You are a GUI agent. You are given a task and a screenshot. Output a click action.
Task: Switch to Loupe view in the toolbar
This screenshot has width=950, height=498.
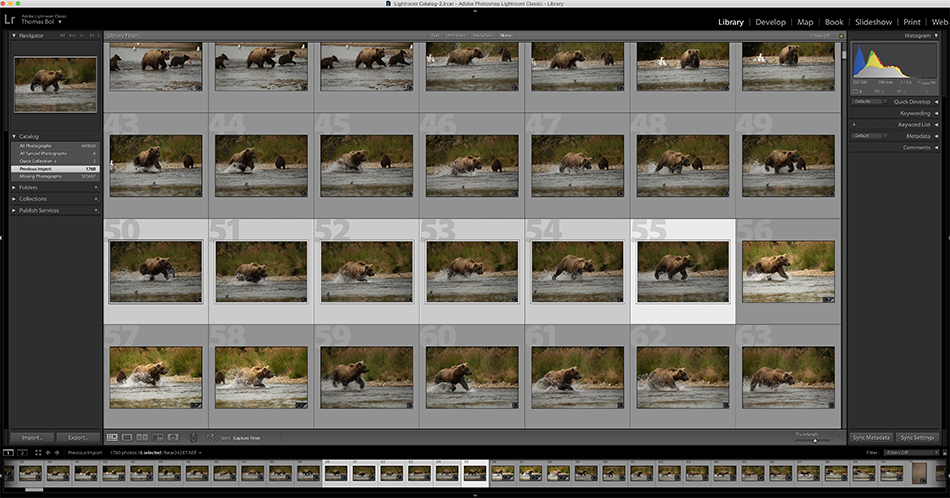[127, 437]
